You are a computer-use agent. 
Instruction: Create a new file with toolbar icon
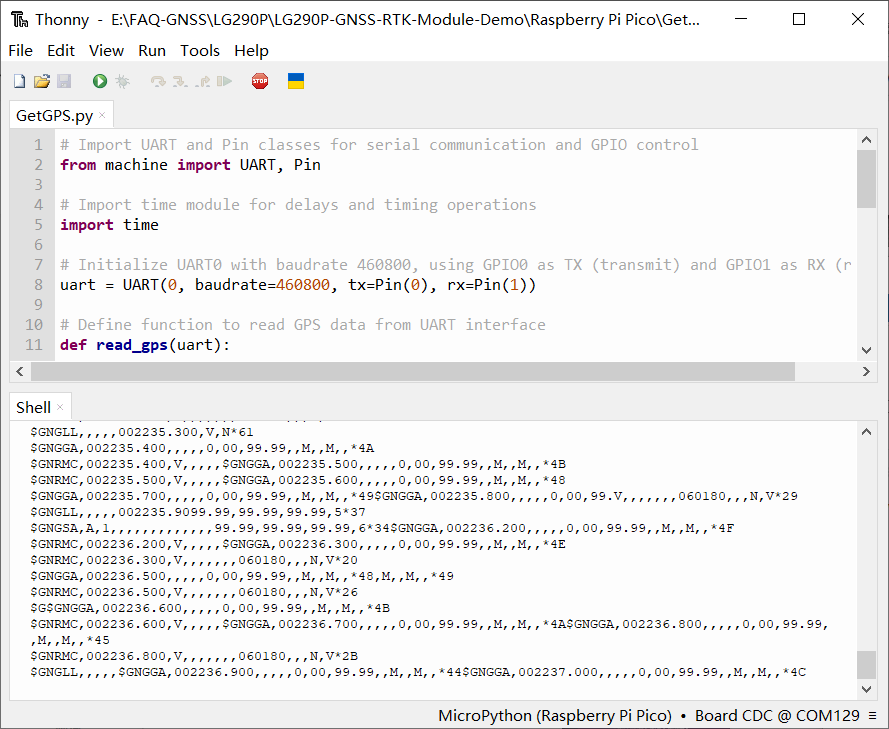point(19,81)
